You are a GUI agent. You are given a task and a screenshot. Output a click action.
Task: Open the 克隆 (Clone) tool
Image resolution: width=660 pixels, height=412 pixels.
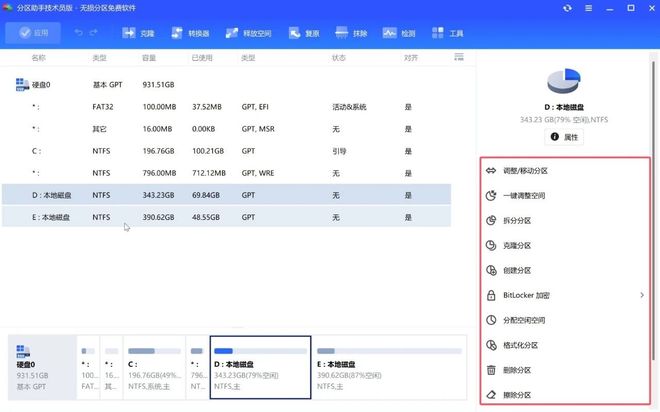138,33
